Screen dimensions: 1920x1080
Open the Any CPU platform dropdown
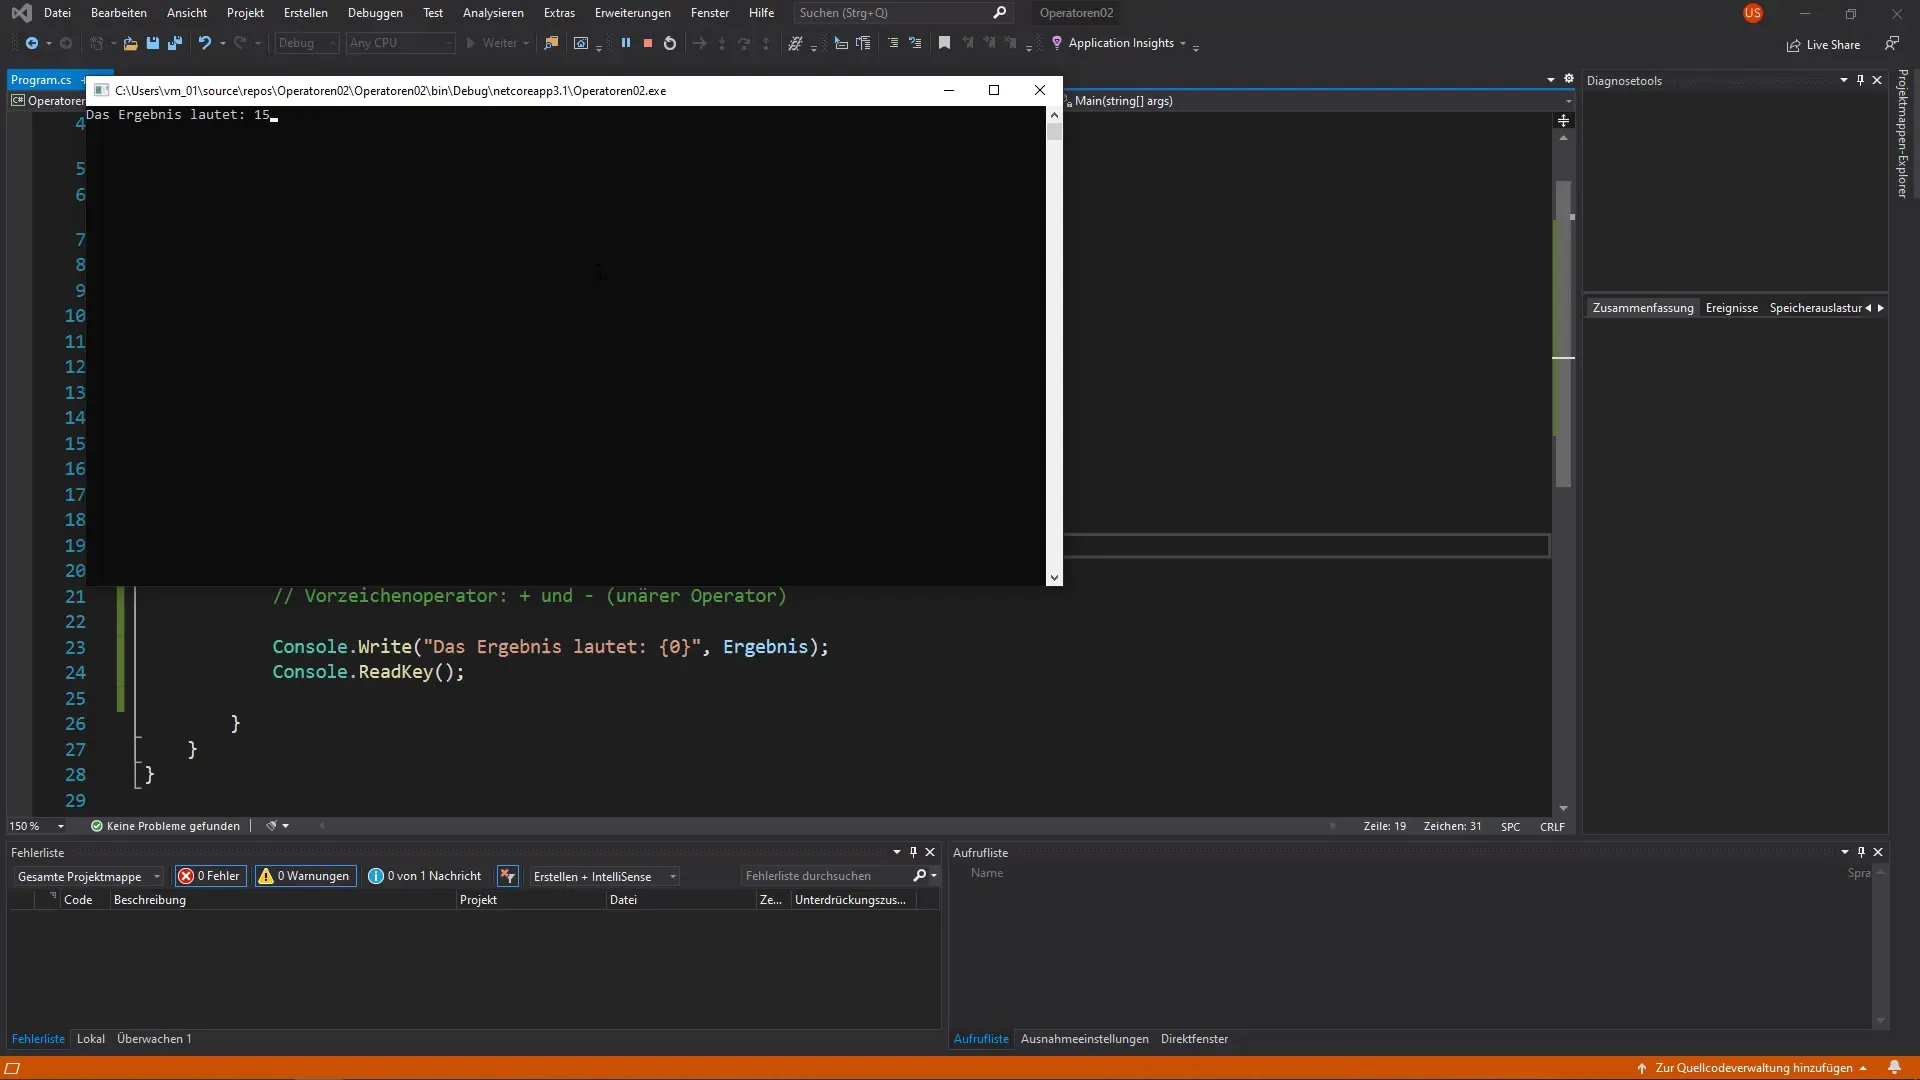[x=400, y=43]
